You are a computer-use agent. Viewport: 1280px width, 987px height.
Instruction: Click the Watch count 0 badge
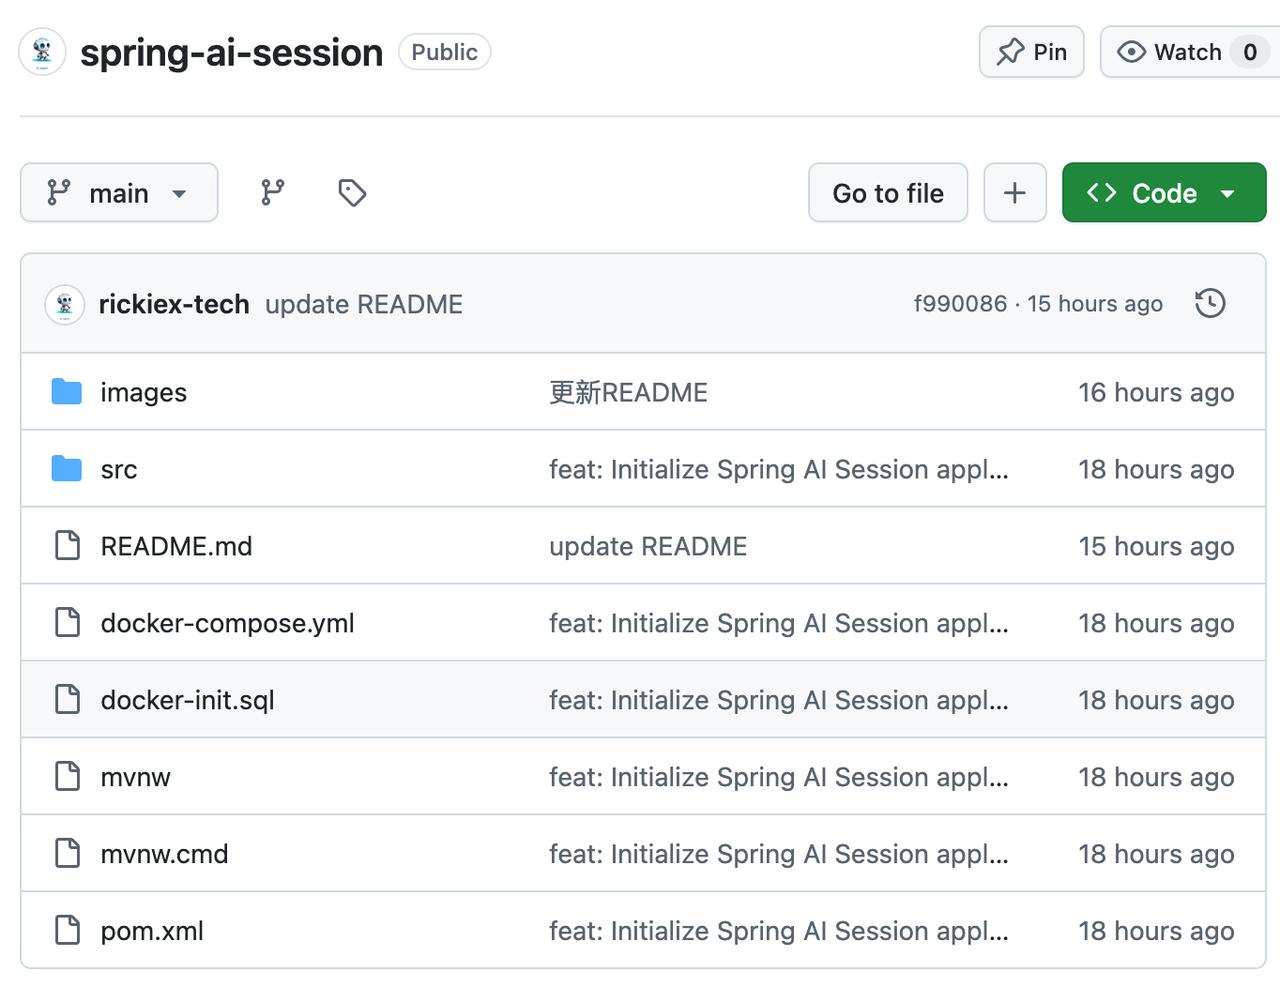point(1250,52)
